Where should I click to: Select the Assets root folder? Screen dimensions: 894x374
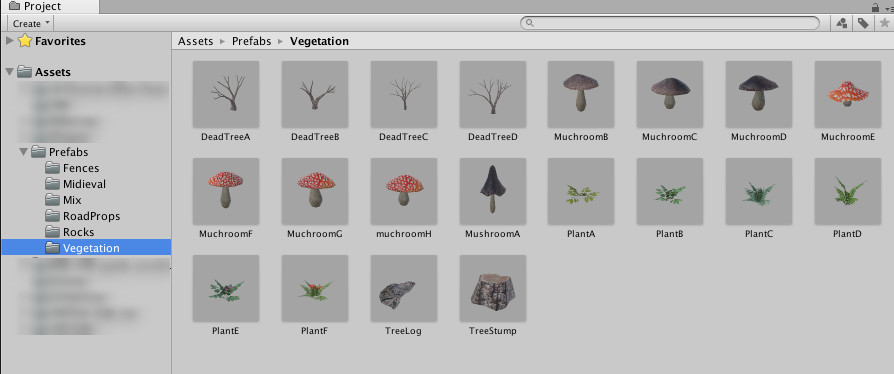[x=44, y=72]
